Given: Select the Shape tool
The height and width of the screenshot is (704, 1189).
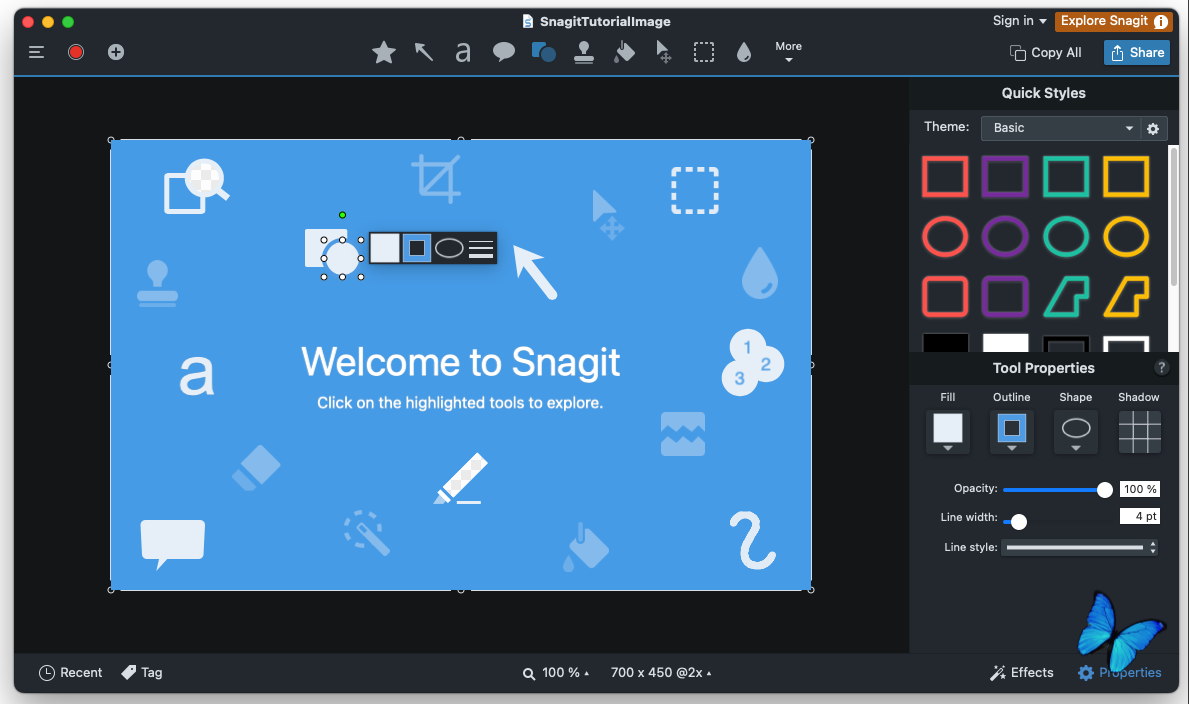Looking at the screenshot, I should point(544,52).
